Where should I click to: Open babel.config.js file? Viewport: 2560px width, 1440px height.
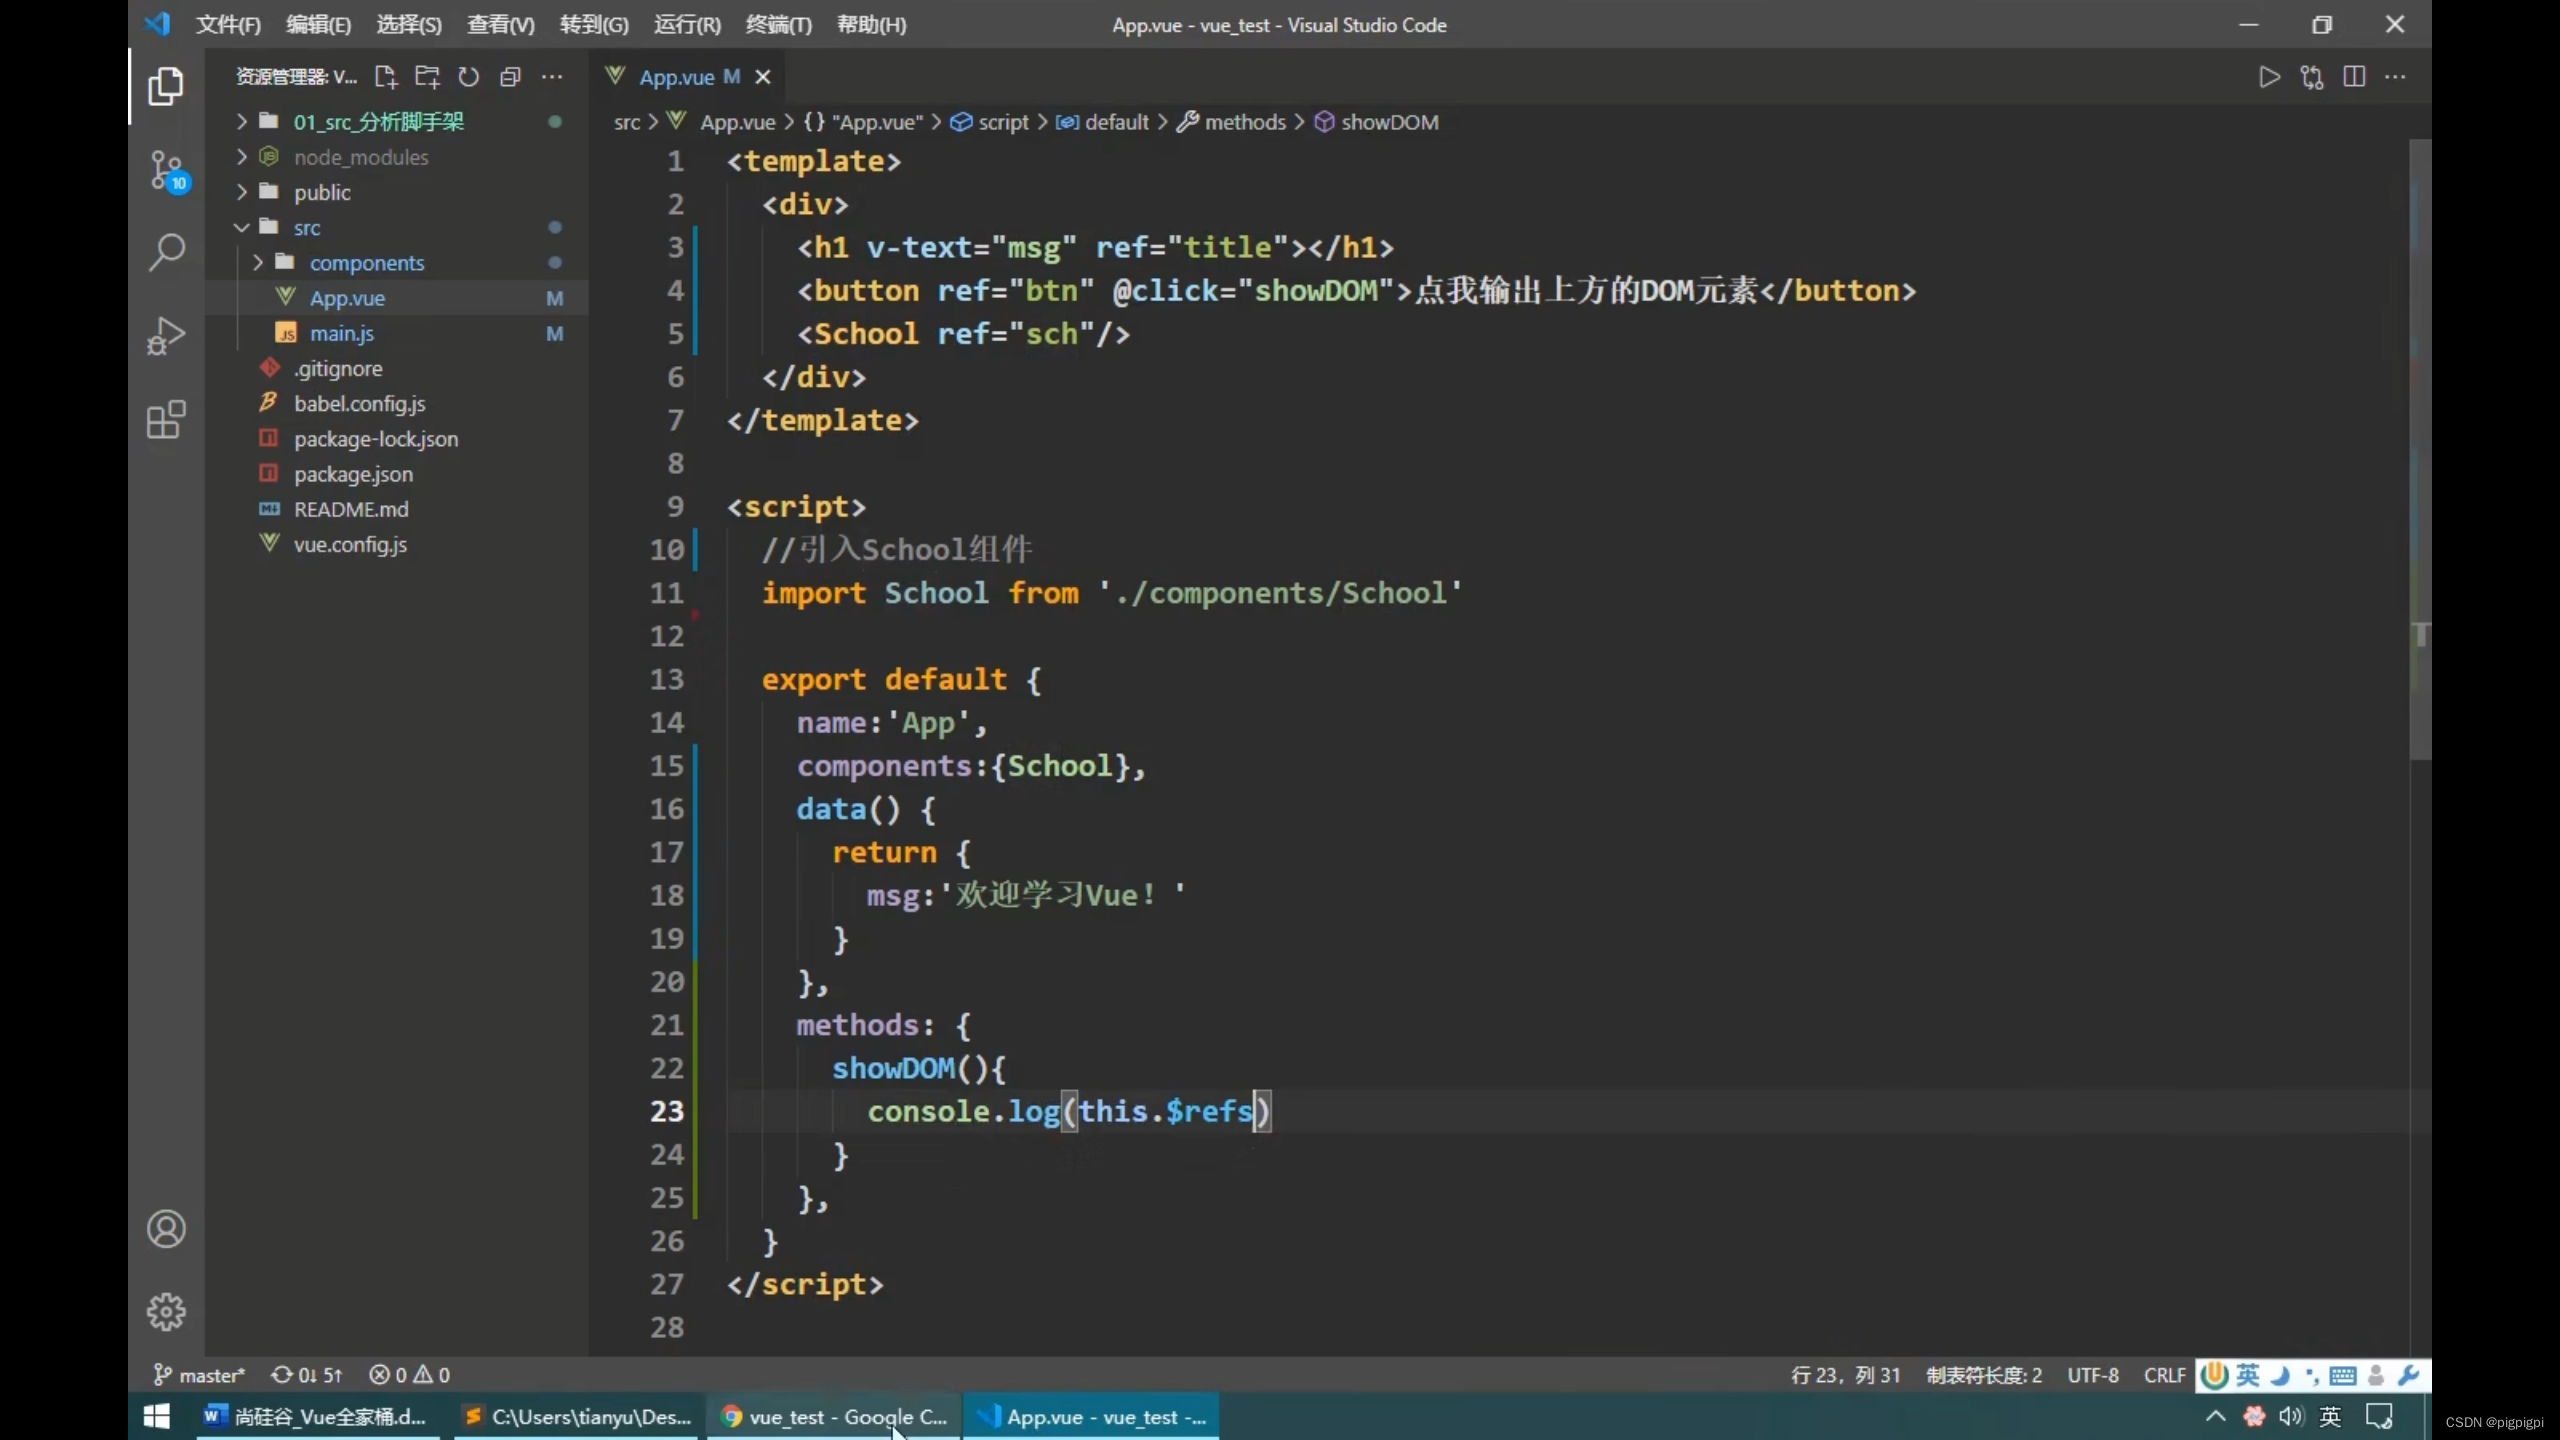pyautogui.click(x=359, y=404)
